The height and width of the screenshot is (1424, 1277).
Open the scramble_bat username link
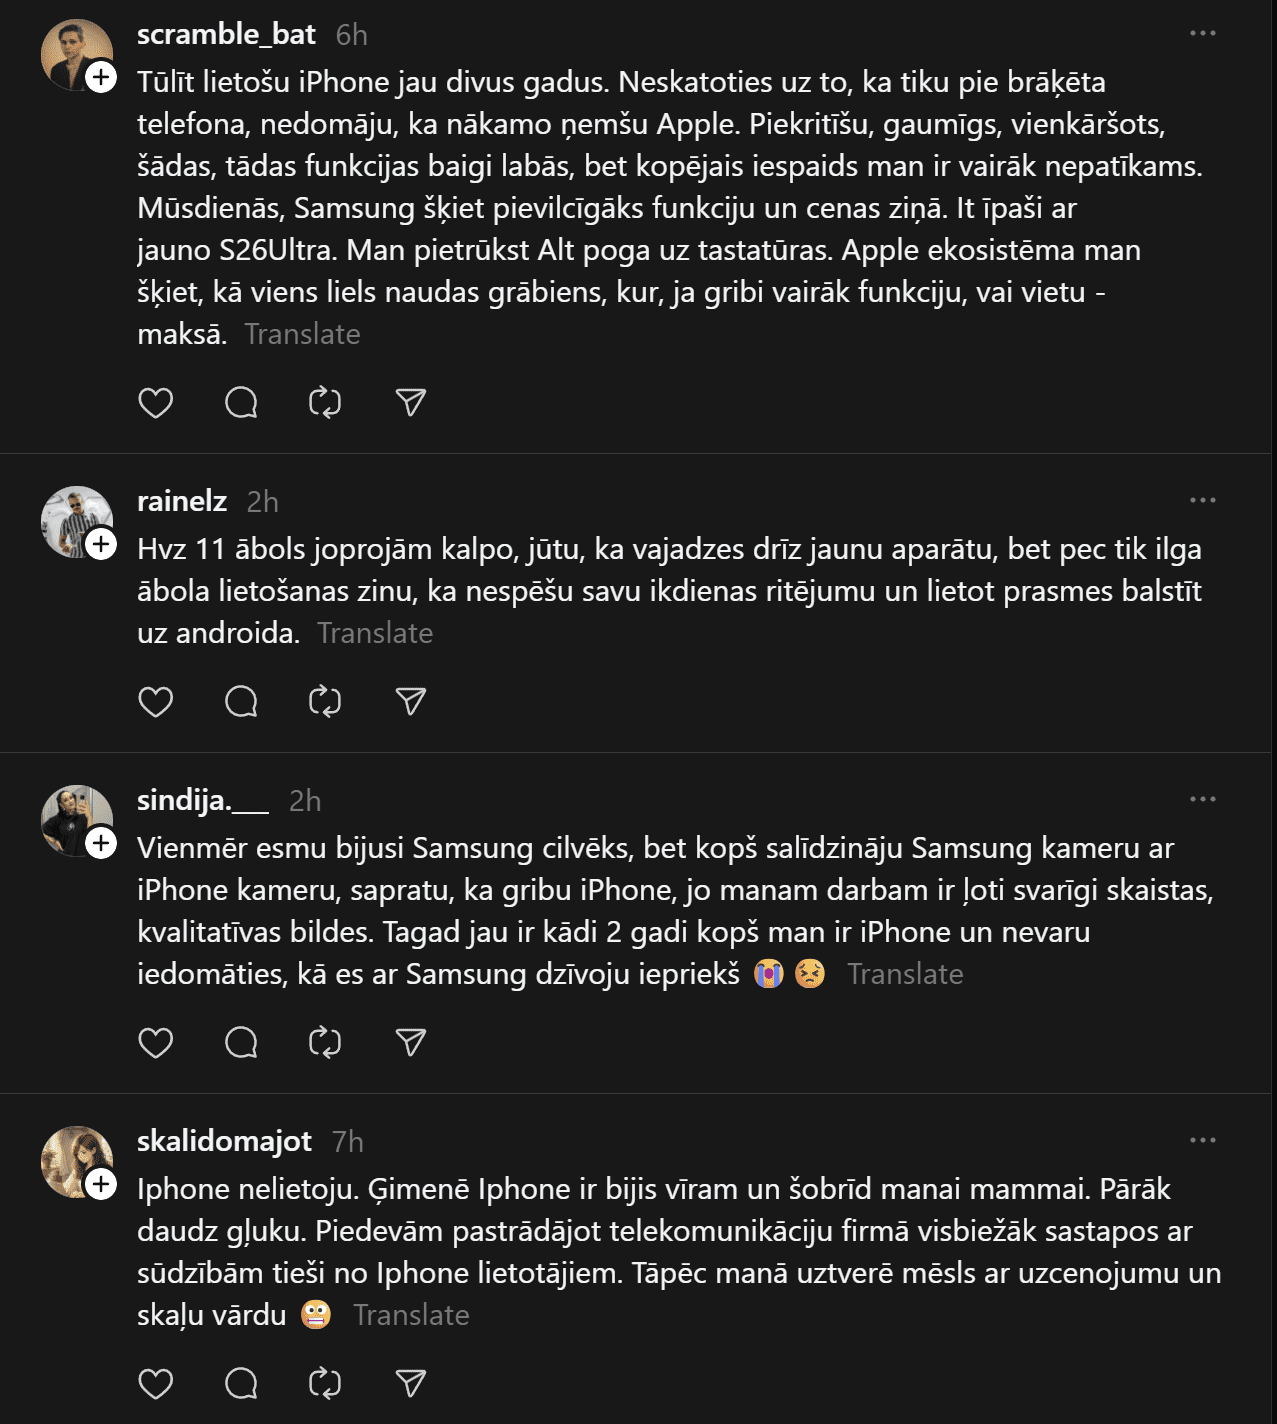[x=226, y=34]
